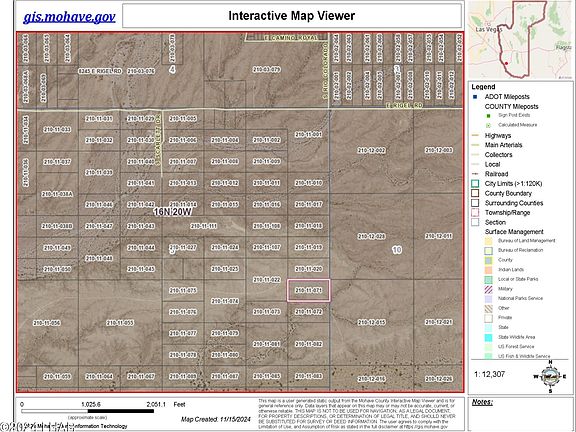
Task: Click the scale bar graphic
Action: click(87, 411)
